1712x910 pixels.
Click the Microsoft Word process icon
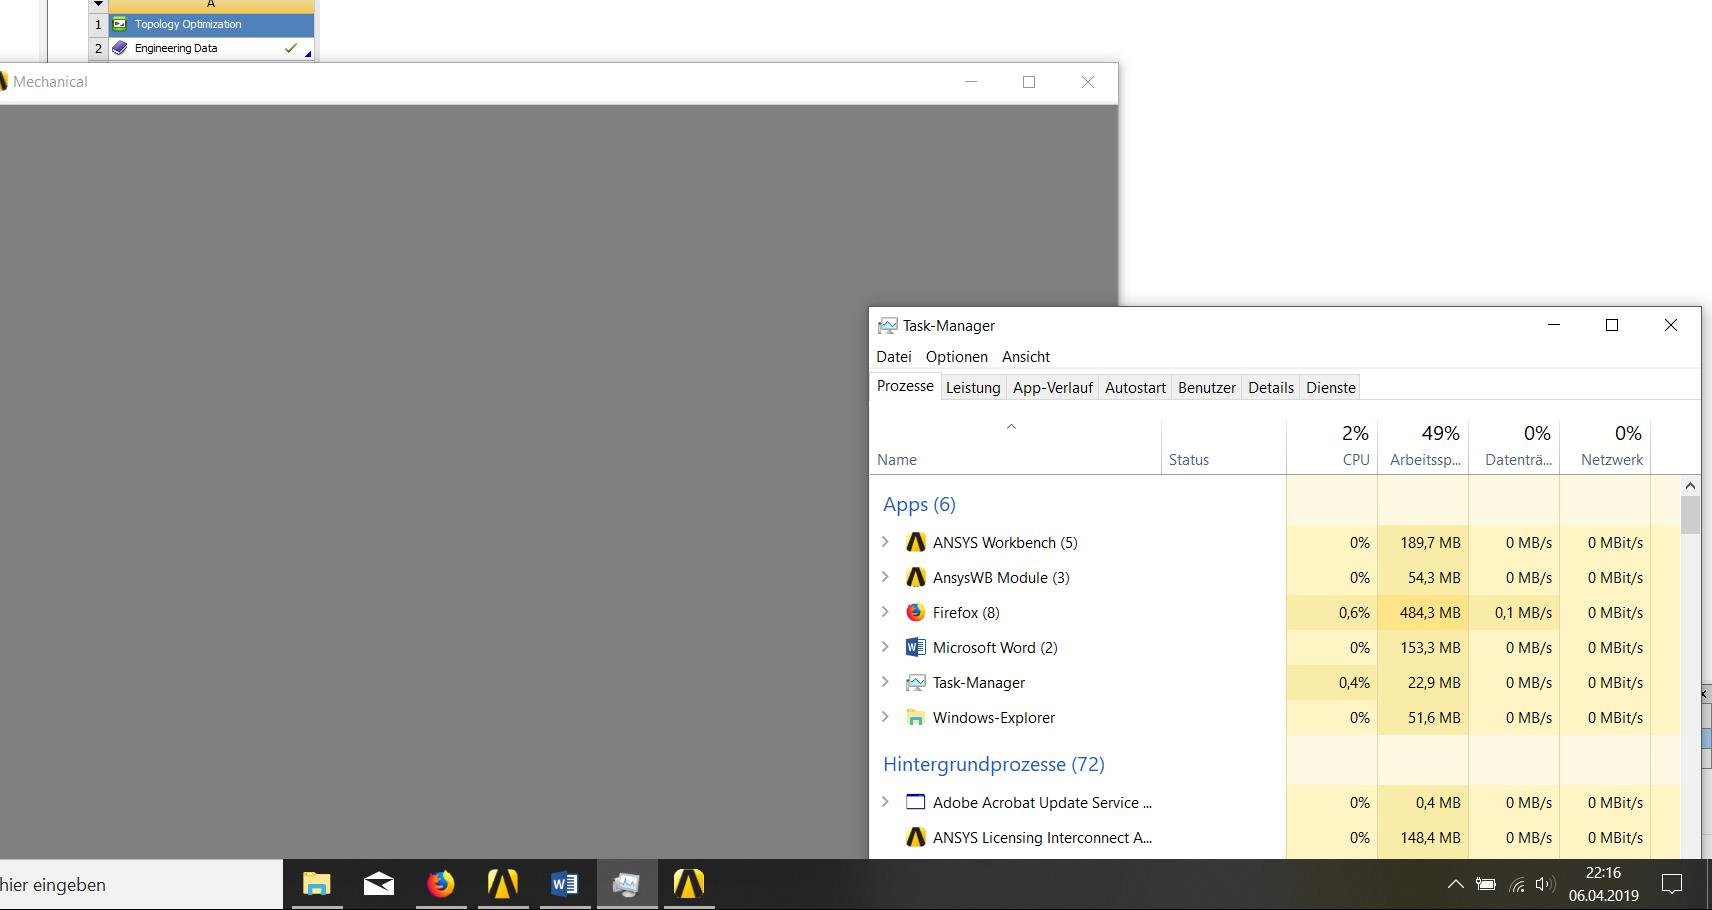[x=915, y=647]
